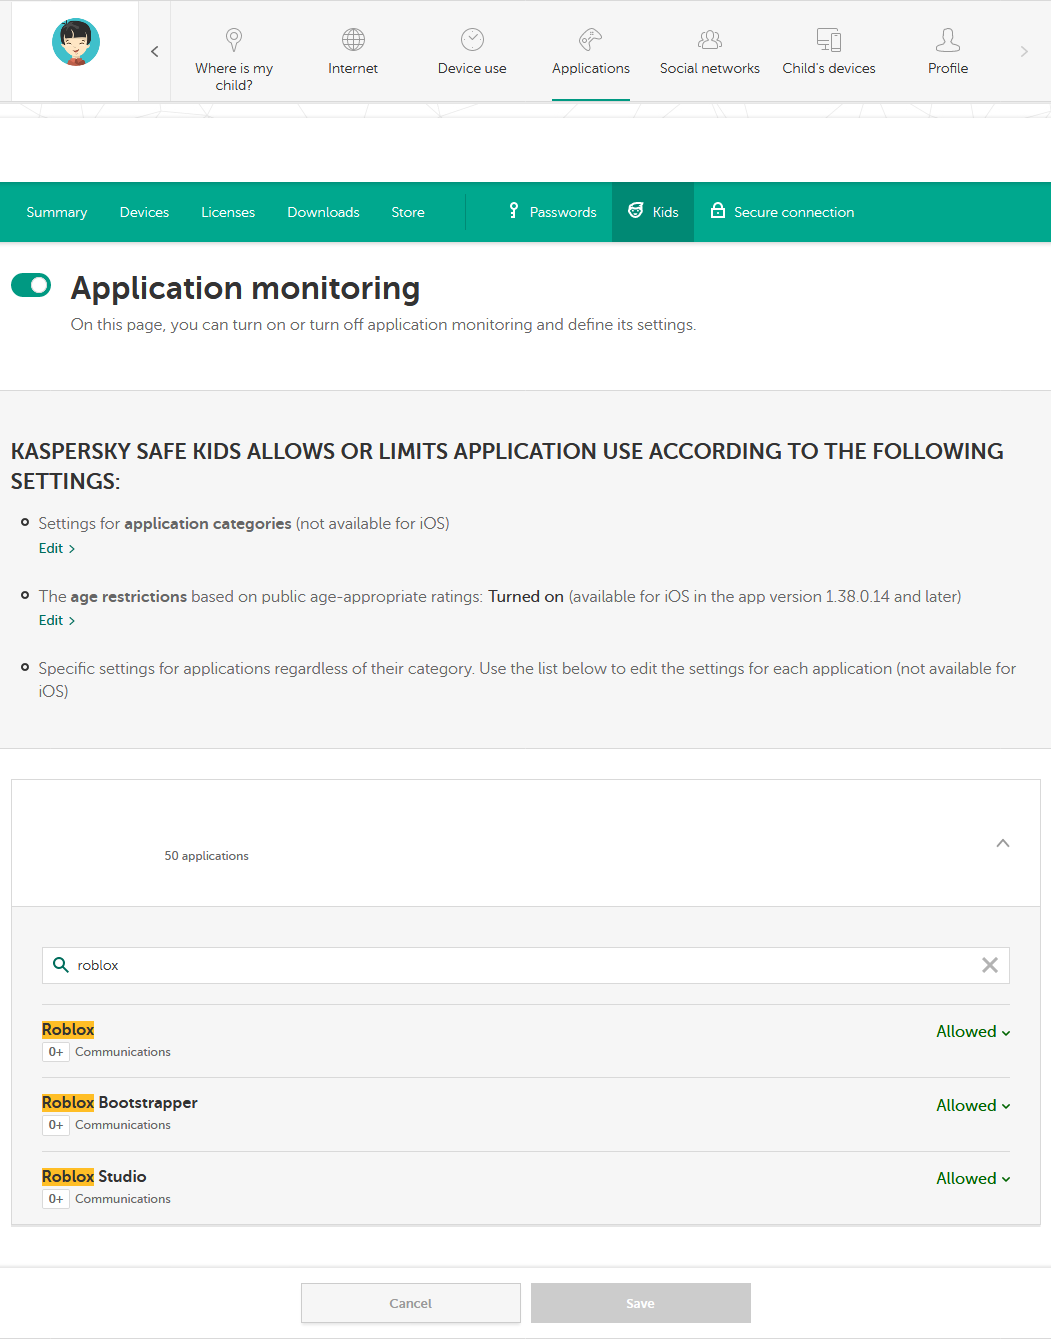
Task: Click inside the application search field
Action: point(520,965)
